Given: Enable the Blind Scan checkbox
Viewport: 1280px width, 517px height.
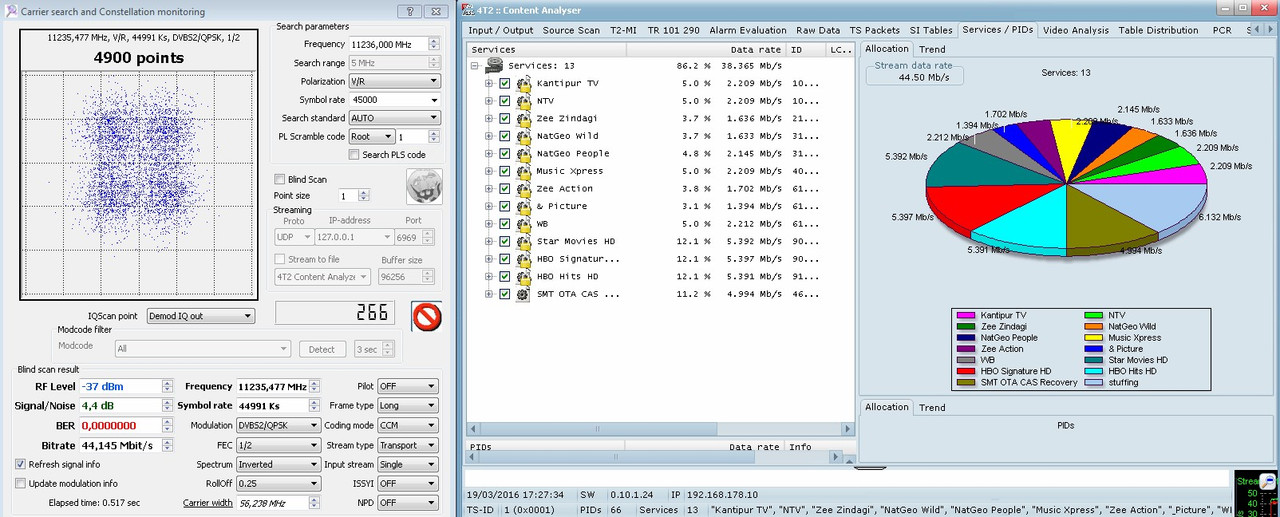Looking at the screenshot, I should tap(280, 179).
